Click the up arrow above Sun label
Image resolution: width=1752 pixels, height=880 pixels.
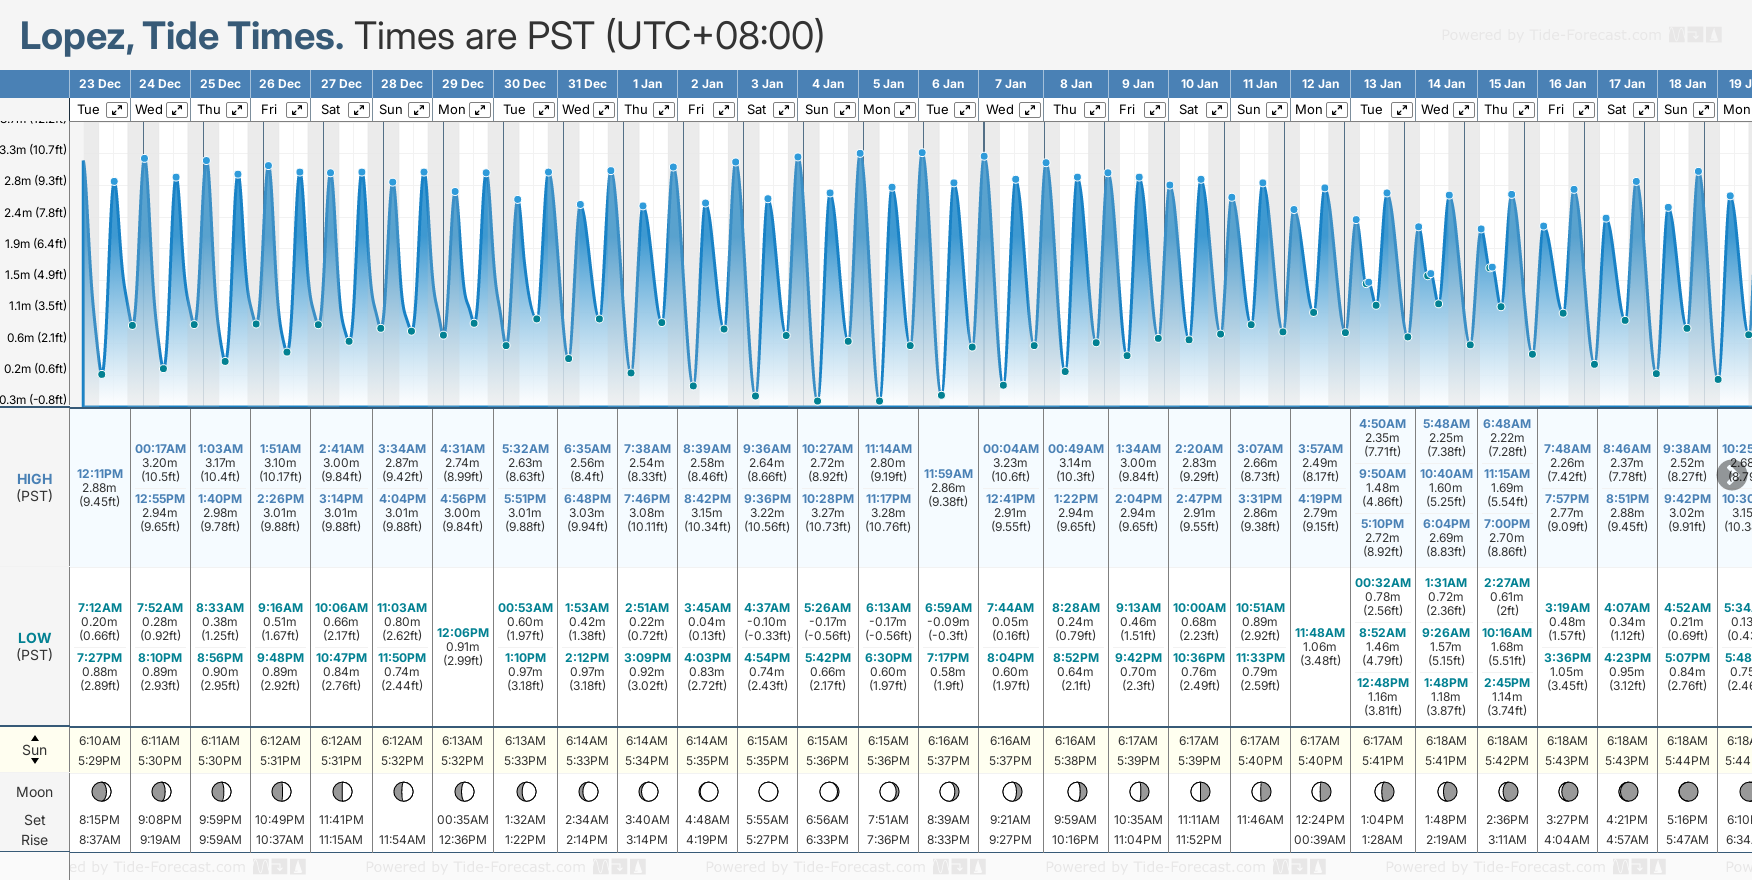point(35,738)
